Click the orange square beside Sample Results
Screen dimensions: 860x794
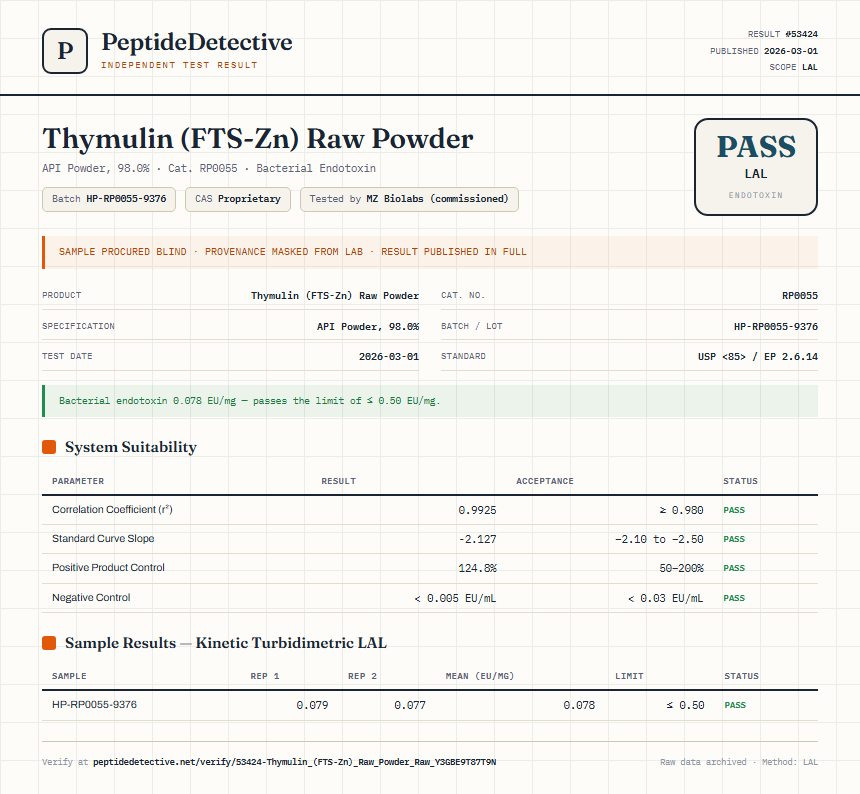pyautogui.click(x=49, y=643)
